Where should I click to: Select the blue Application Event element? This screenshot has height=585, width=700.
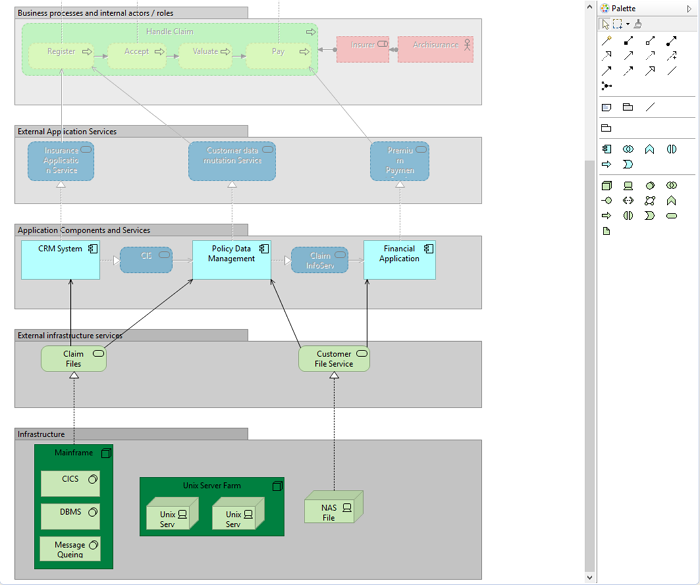point(628,164)
